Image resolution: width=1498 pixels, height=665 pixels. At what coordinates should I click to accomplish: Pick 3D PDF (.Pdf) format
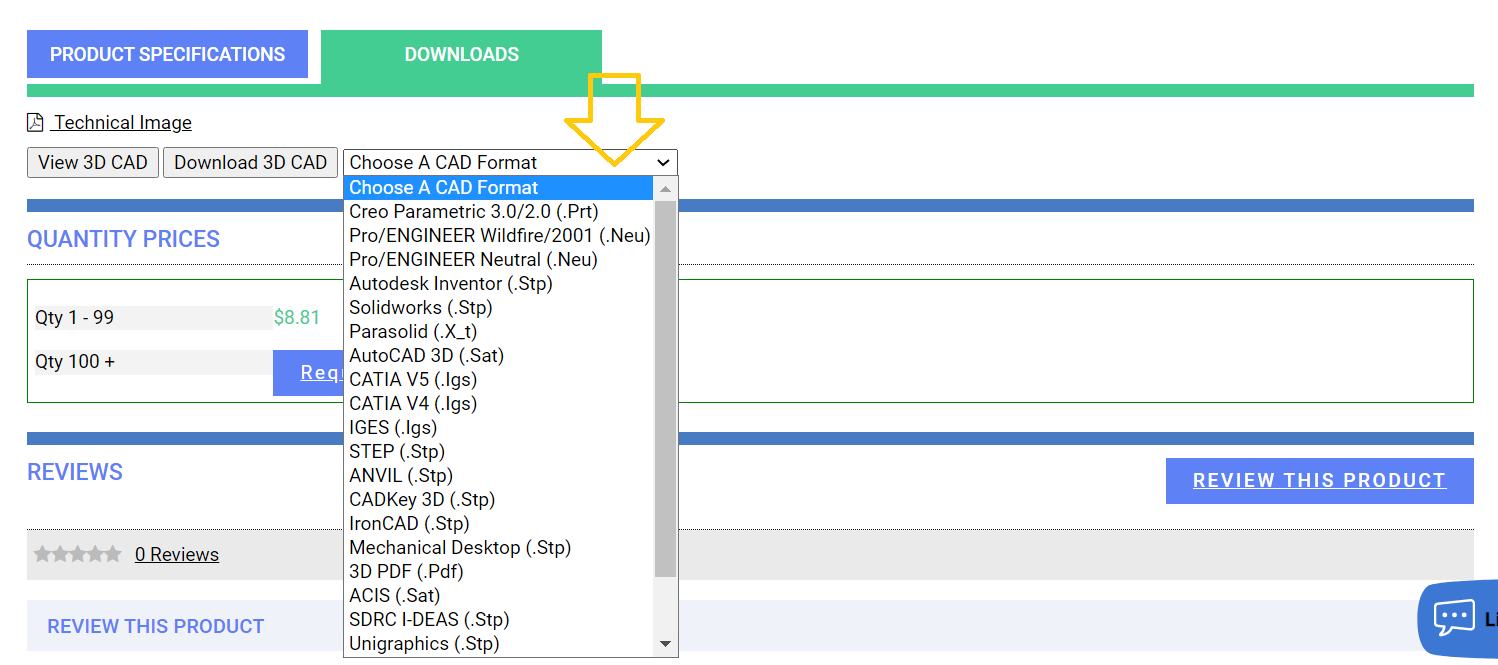406,572
